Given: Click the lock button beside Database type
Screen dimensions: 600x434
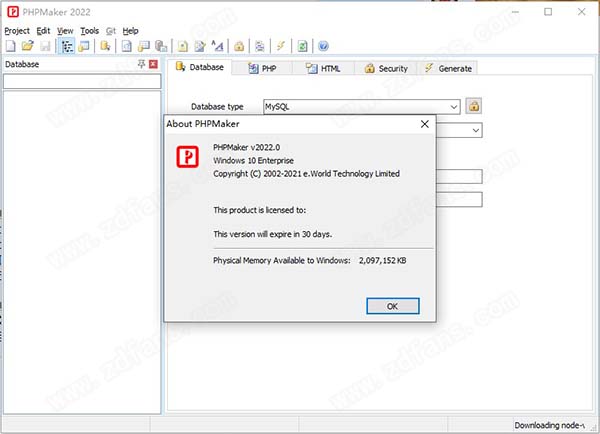Looking at the screenshot, I should (x=474, y=106).
